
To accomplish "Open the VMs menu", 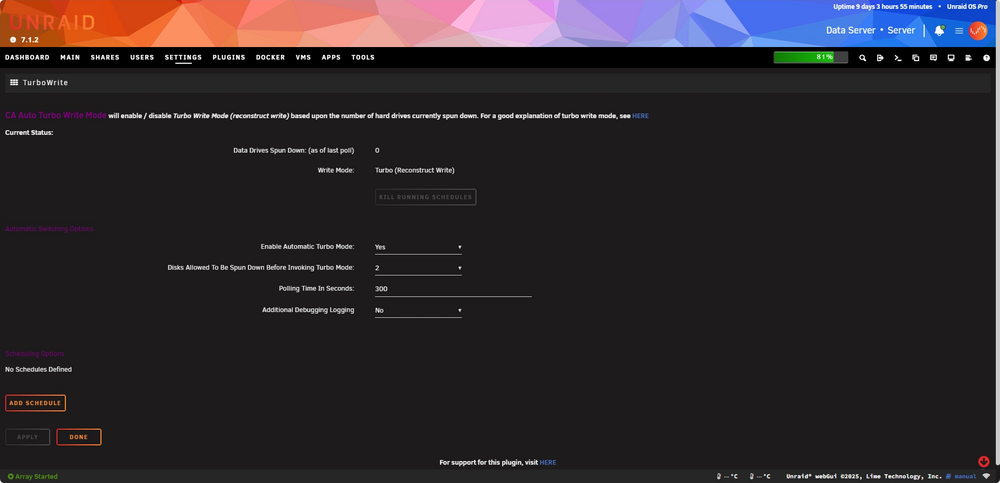I will tap(304, 57).
